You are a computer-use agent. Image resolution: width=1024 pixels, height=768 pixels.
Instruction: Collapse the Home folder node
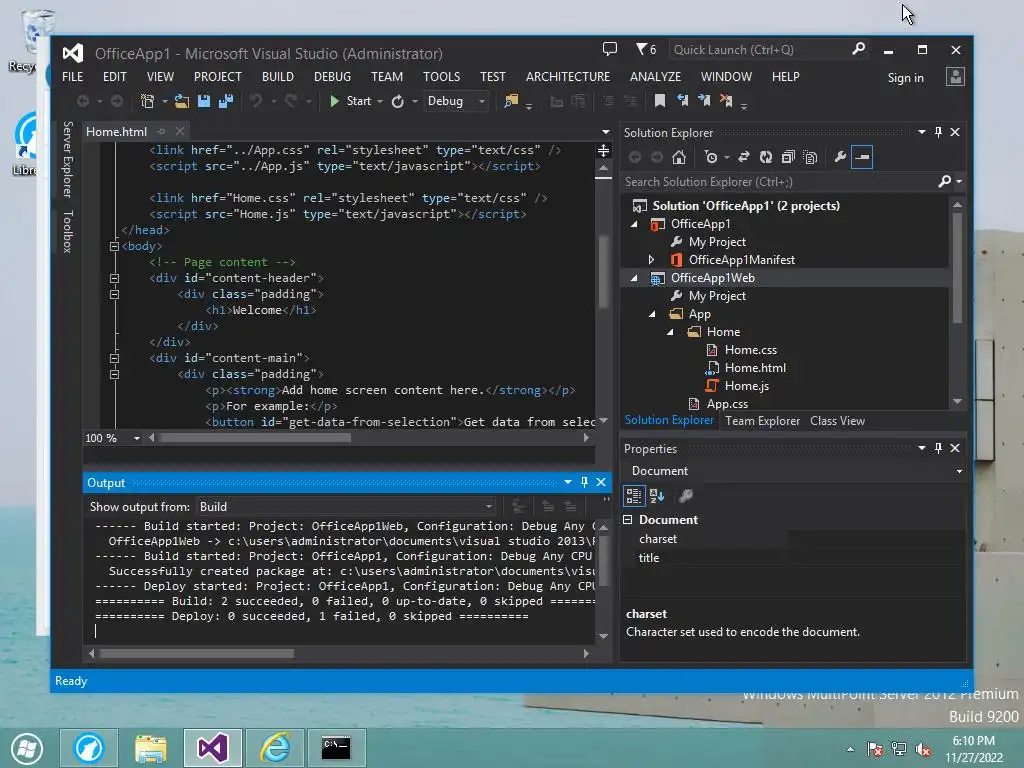671,332
